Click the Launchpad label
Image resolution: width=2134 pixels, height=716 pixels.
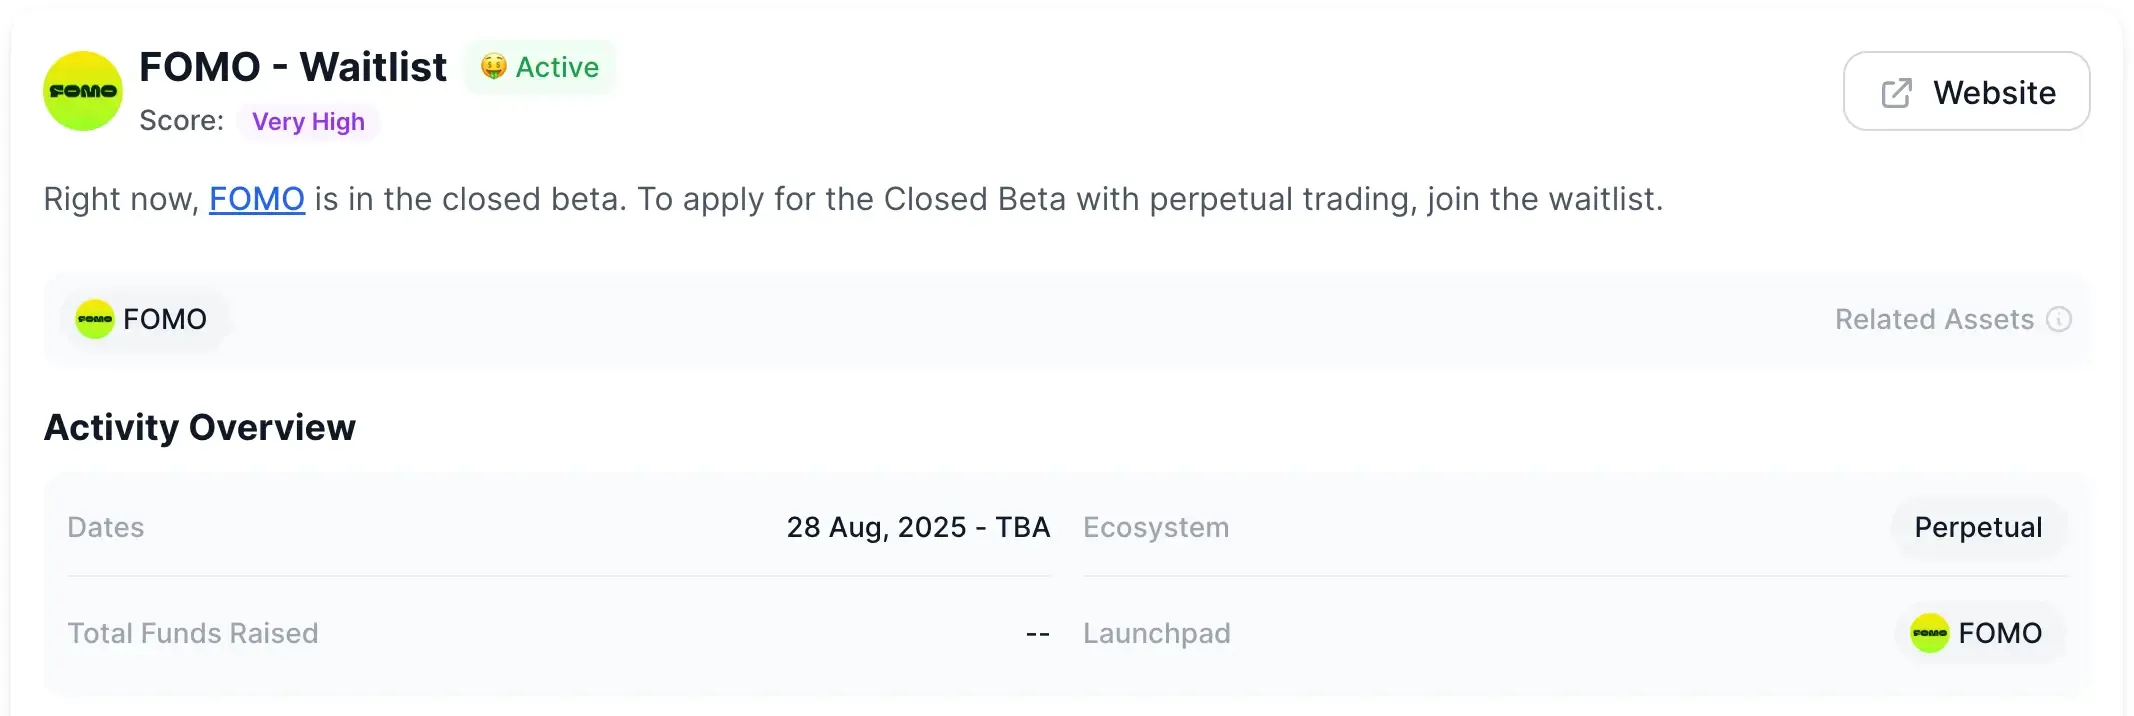coord(1157,633)
